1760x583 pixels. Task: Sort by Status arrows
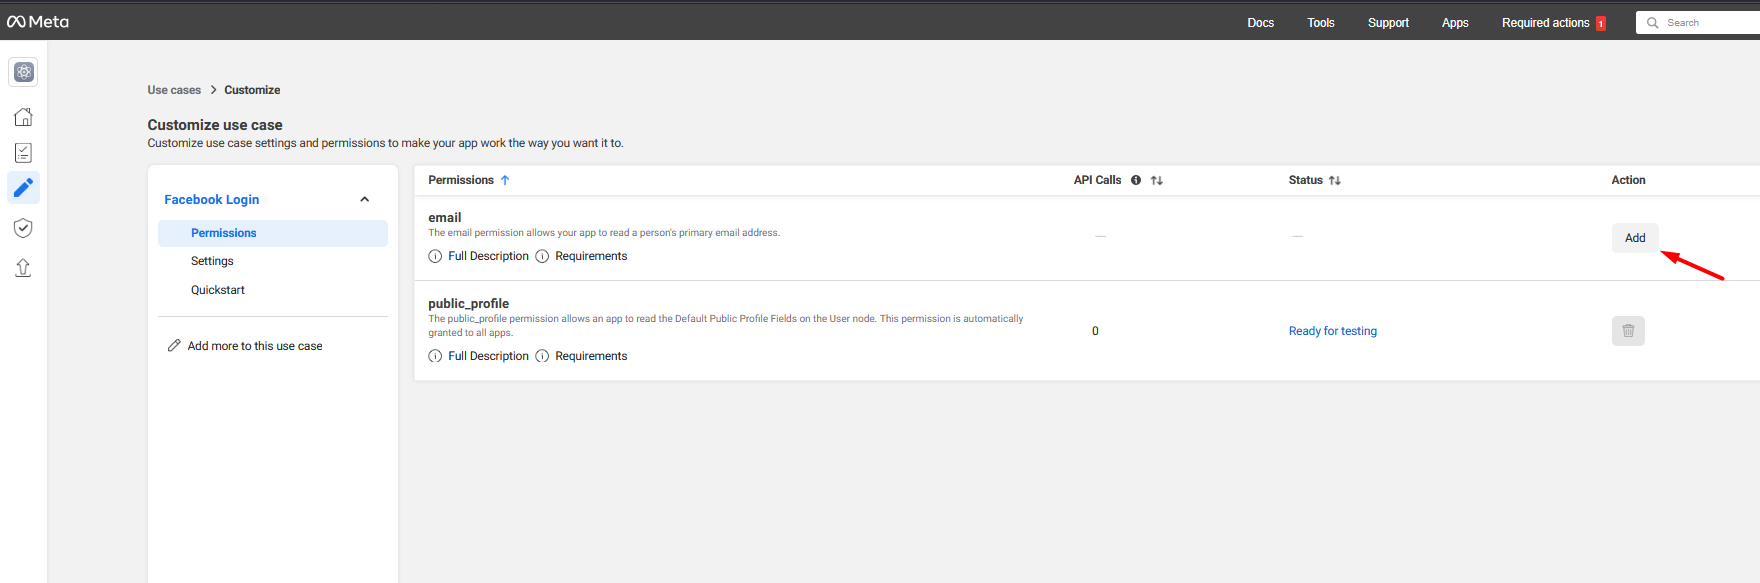coord(1335,181)
